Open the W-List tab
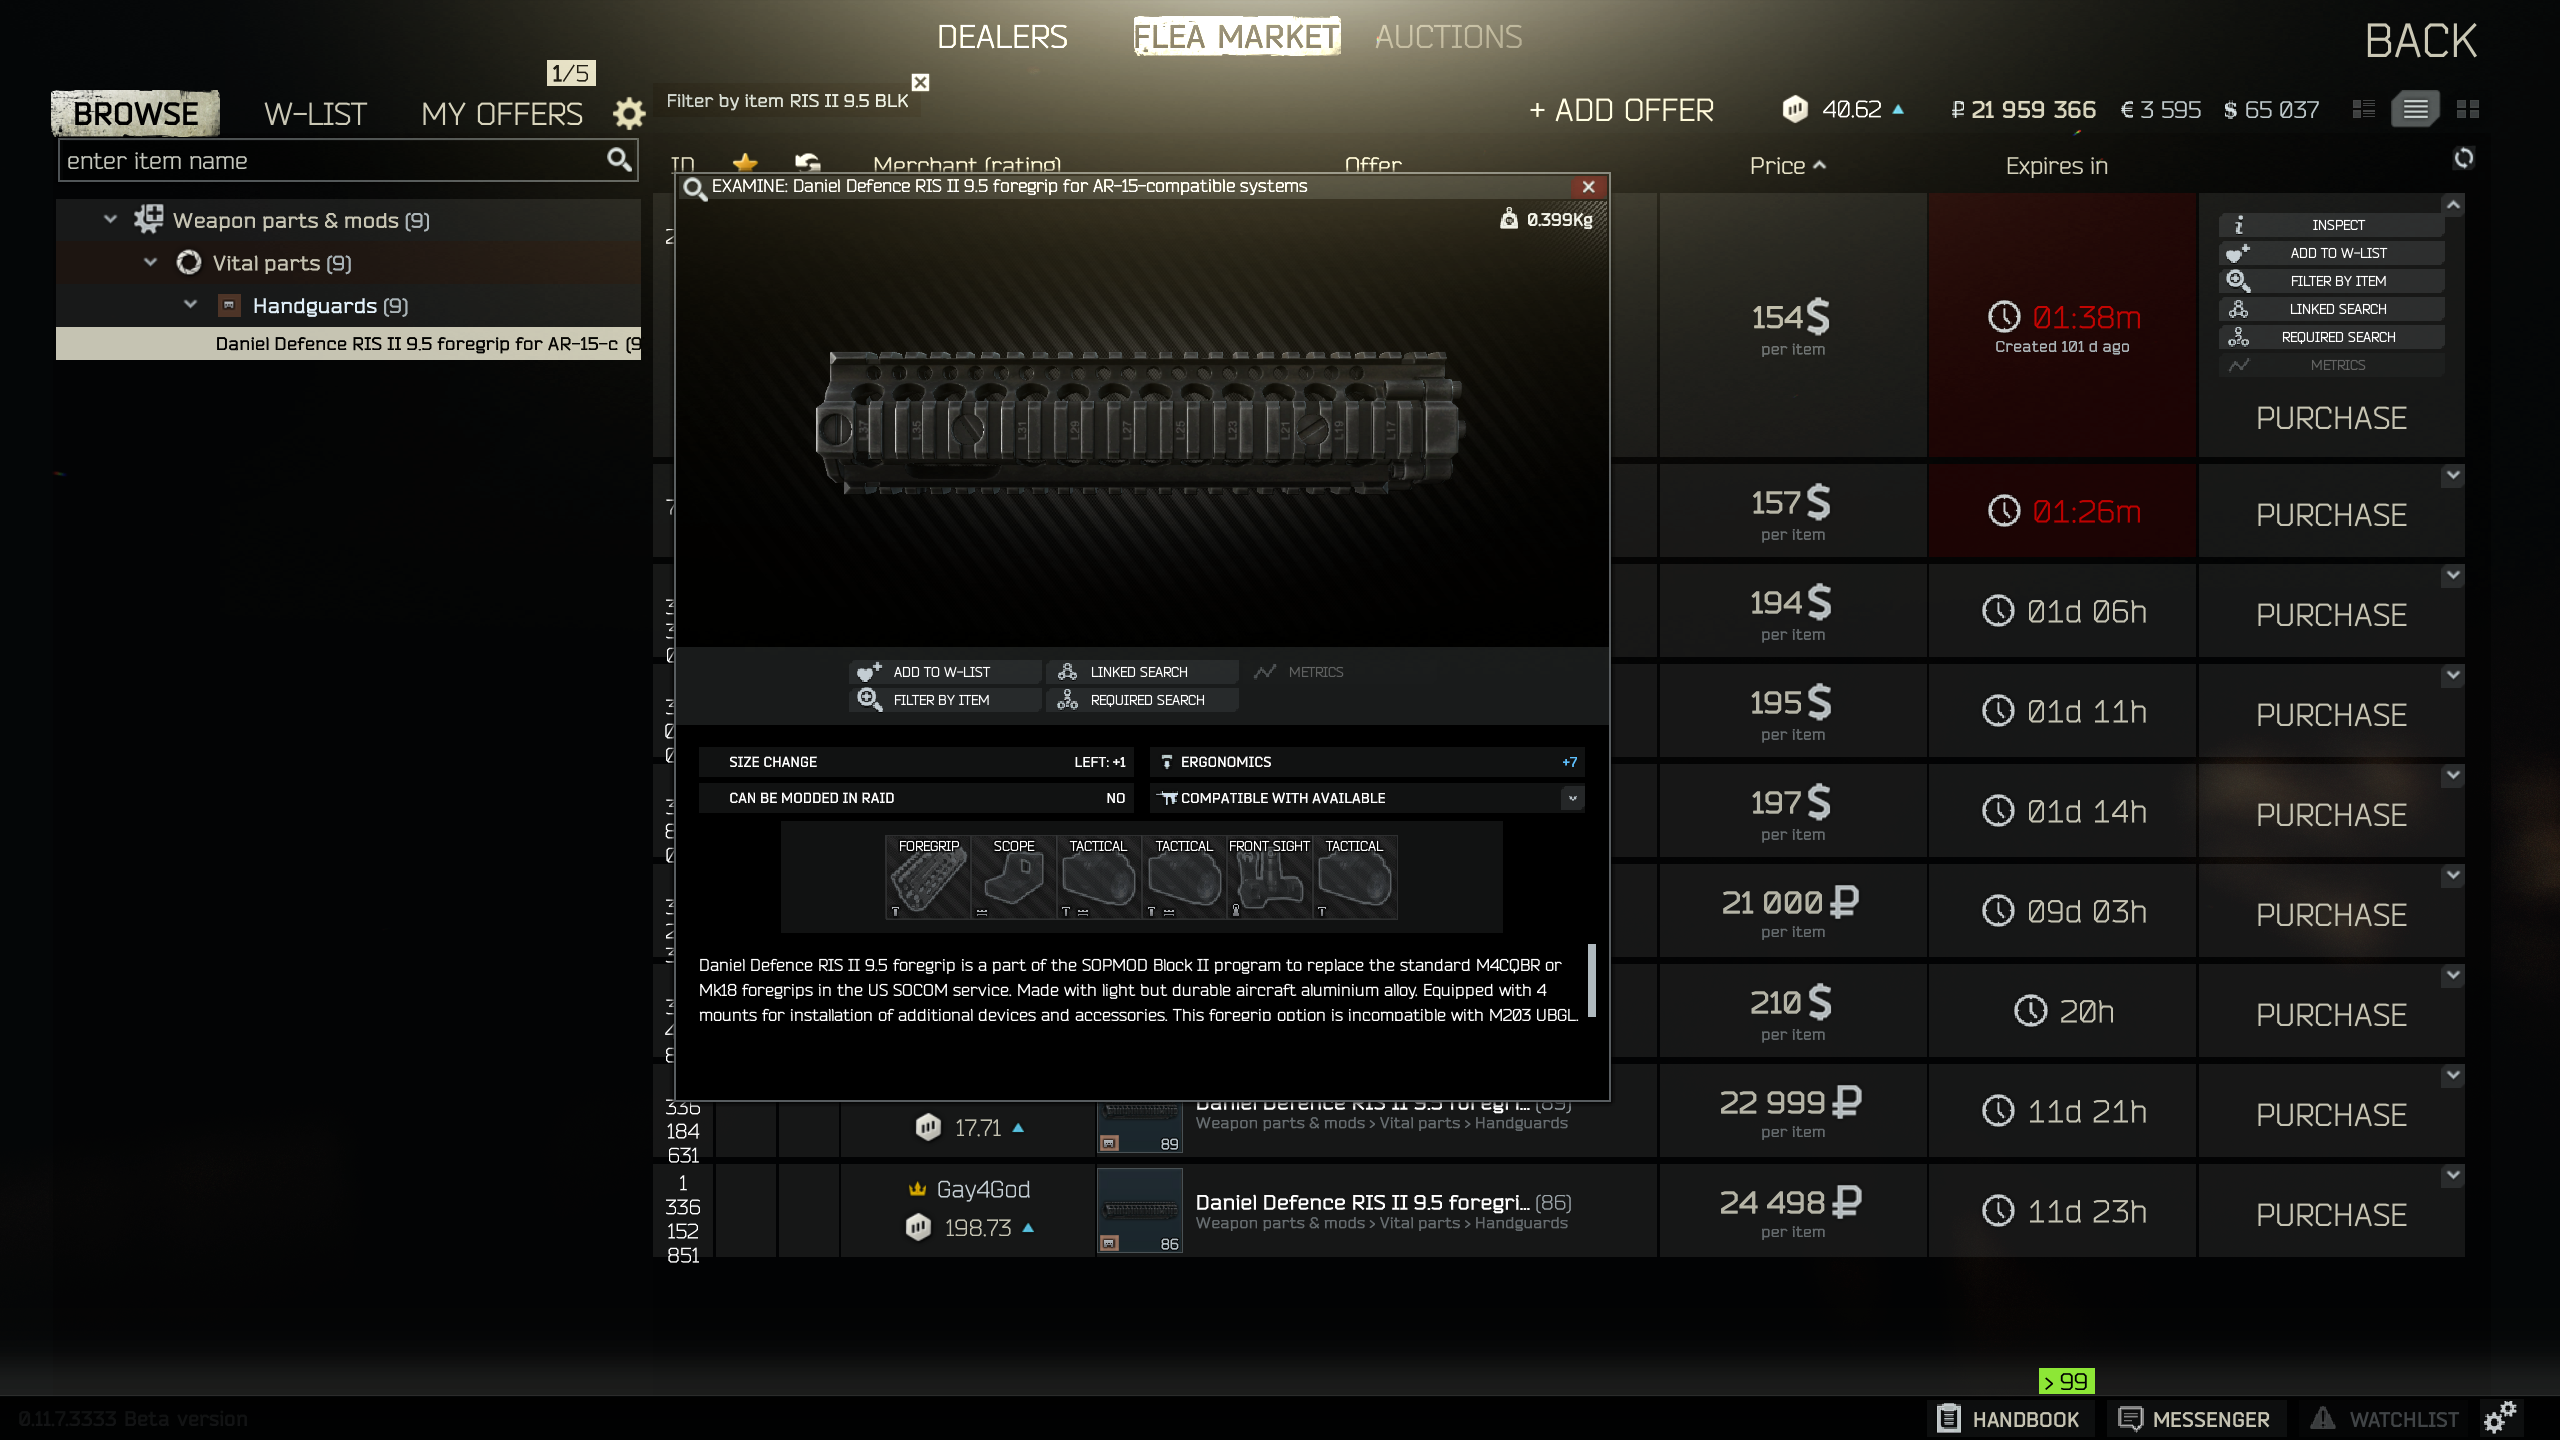2560x1440 pixels. (x=315, y=113)
